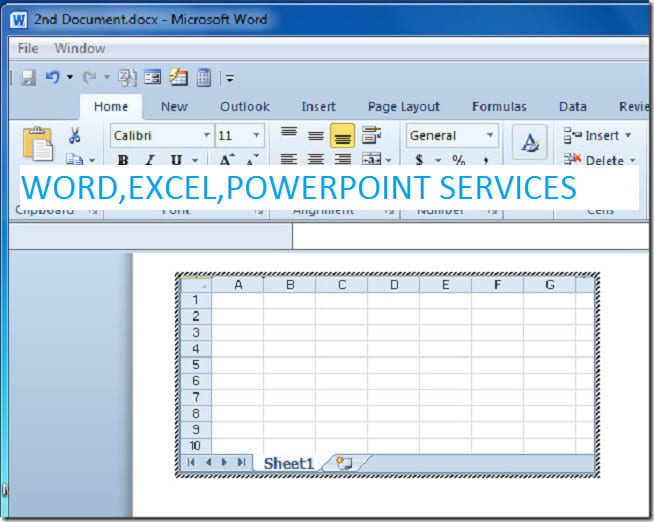654x522 pixels.
Task: Toggle the highlighted bottom-align button
Action: coord(343,135)
